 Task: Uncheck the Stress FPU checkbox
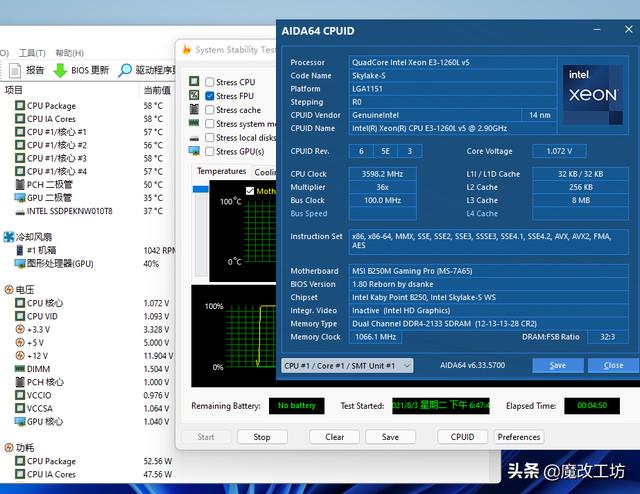[209, 96]
